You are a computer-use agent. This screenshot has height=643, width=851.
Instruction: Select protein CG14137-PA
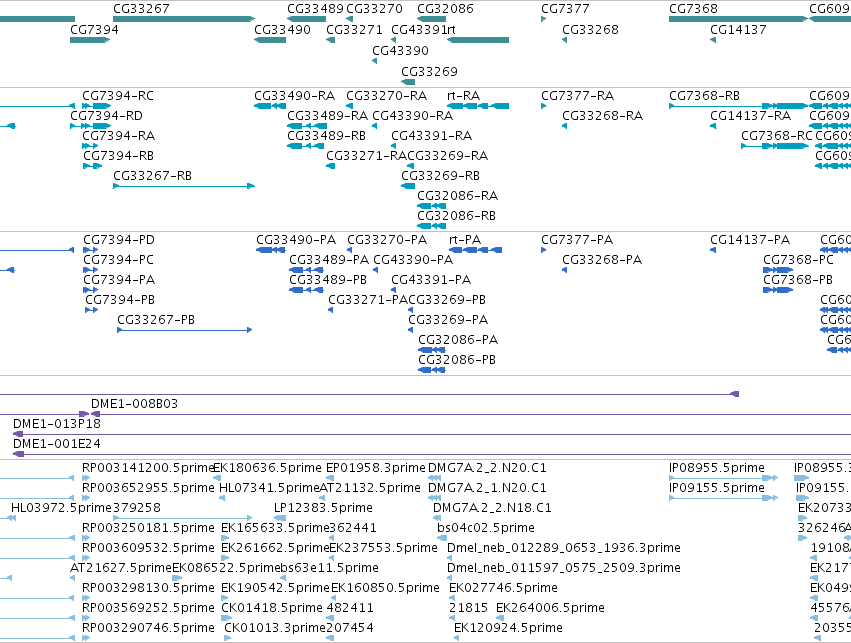(713, 250)
